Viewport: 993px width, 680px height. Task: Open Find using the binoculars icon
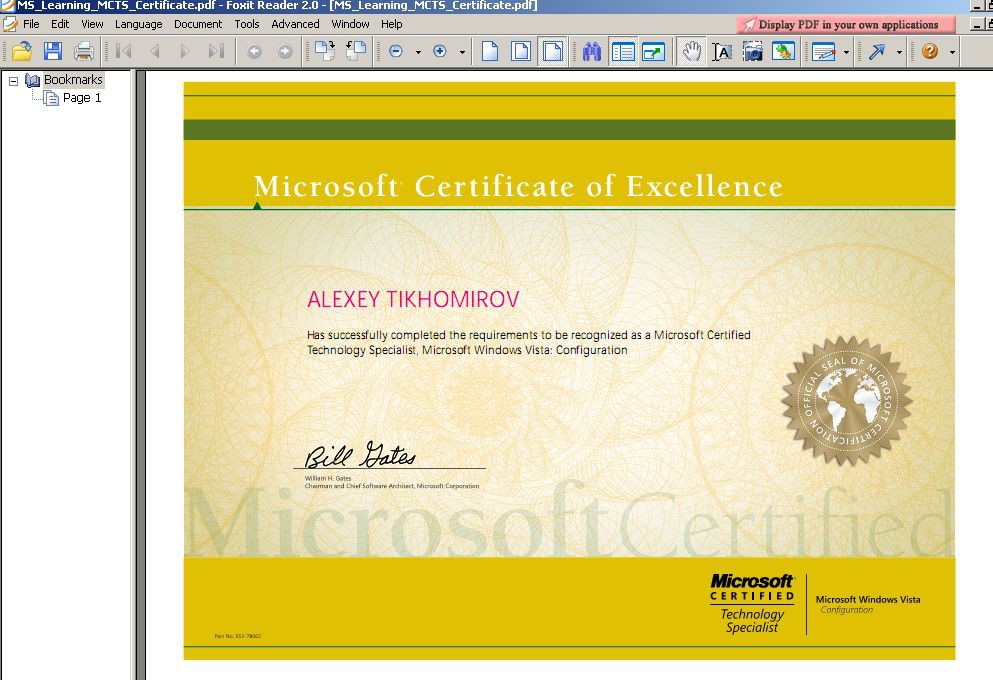[591, 51]
